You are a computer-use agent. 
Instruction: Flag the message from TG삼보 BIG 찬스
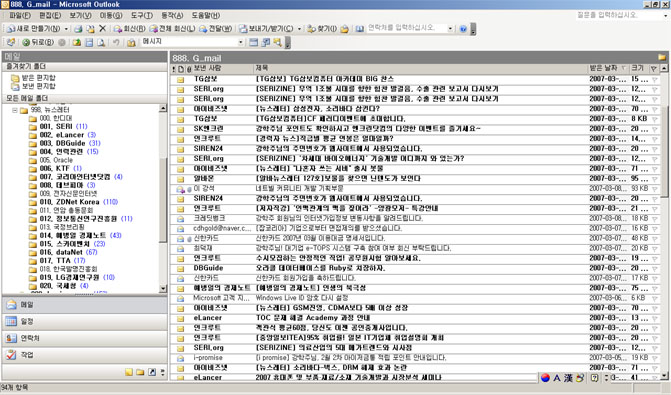[x=654, y=79]
